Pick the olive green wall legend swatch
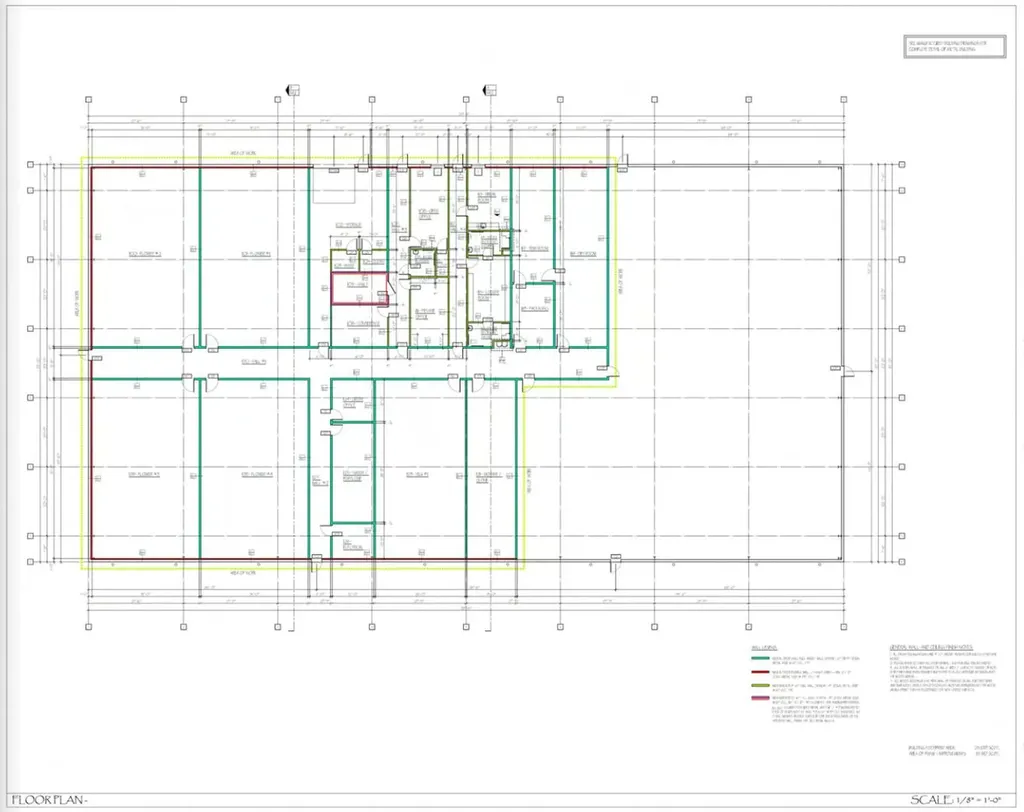The height and width of the screenshot is (812, 1024). 760,685
